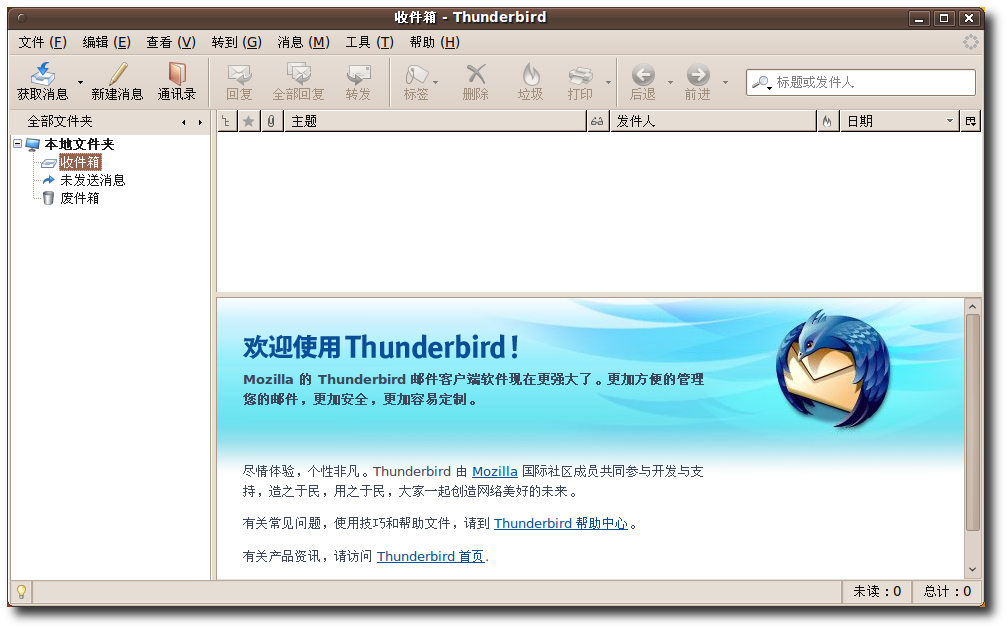This screenshot has width=1008, height=630.
Task: Switch to previous folder view with left arrow
Action: tap(183, 122)
